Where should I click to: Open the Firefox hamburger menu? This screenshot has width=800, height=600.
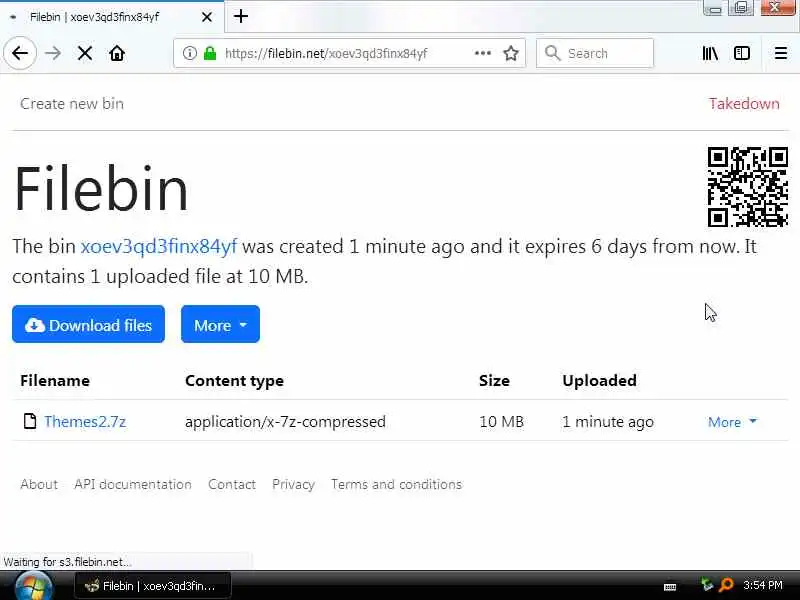(x=781, y=53)
